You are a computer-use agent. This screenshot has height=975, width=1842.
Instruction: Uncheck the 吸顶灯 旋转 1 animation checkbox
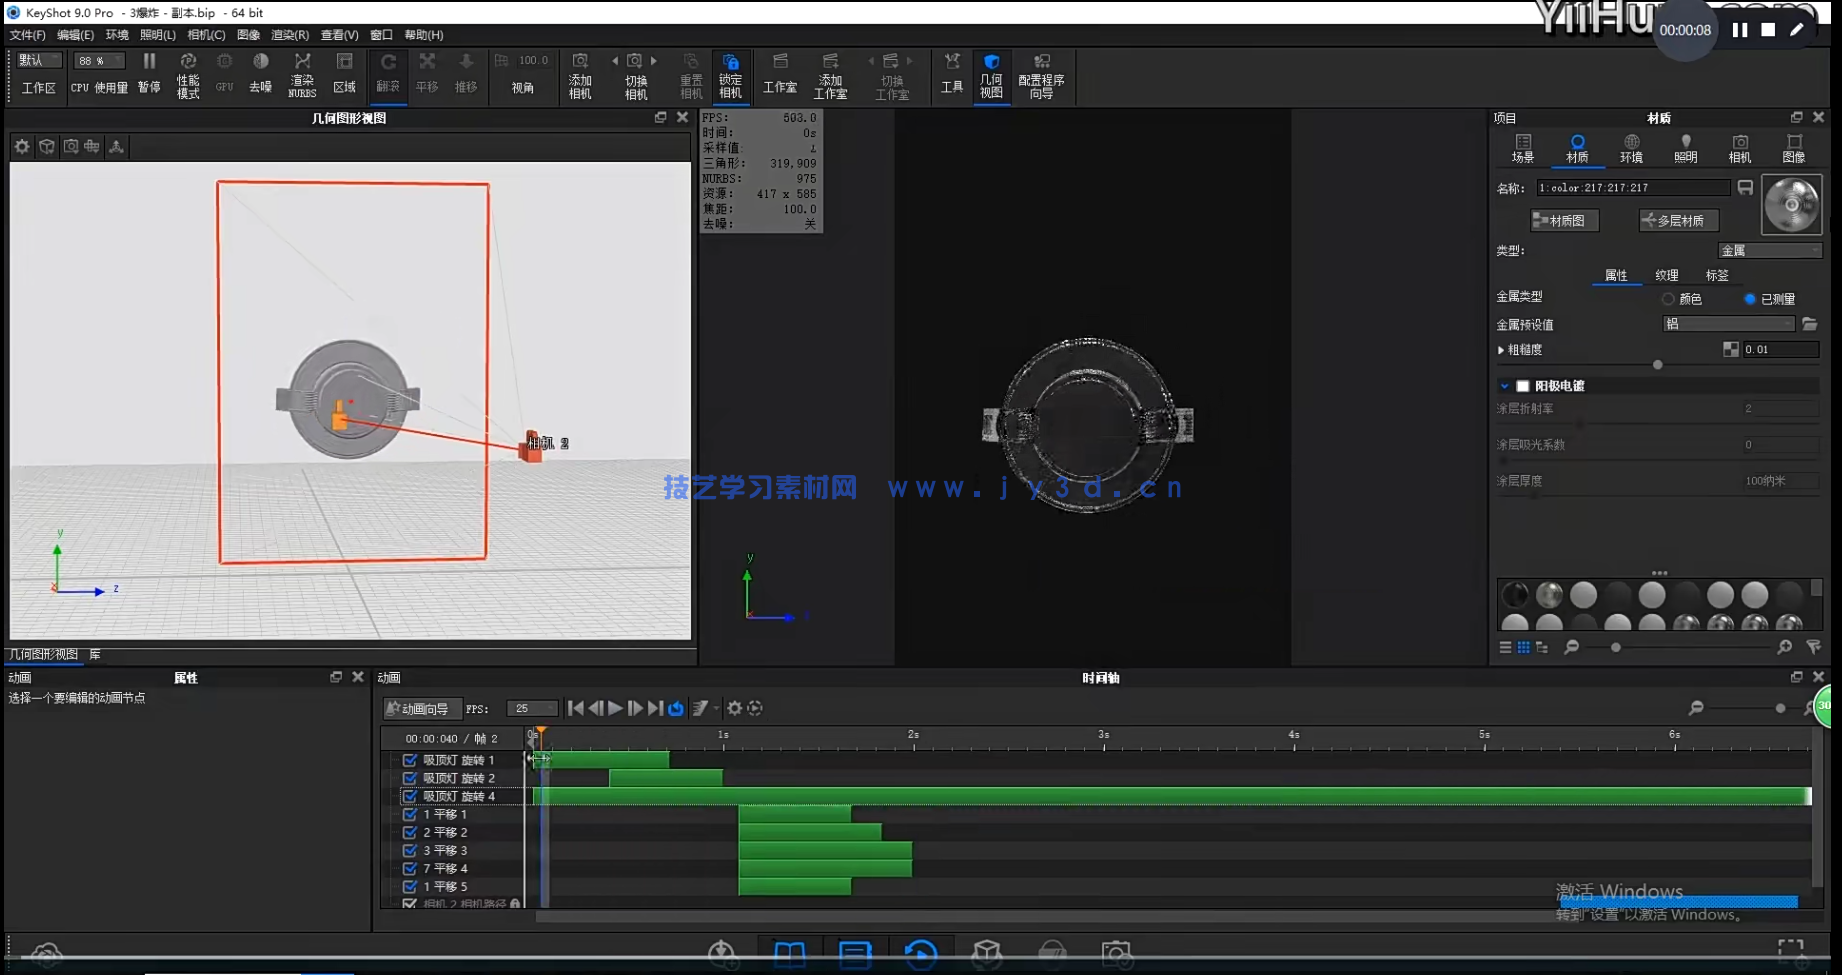pos(410,760)
